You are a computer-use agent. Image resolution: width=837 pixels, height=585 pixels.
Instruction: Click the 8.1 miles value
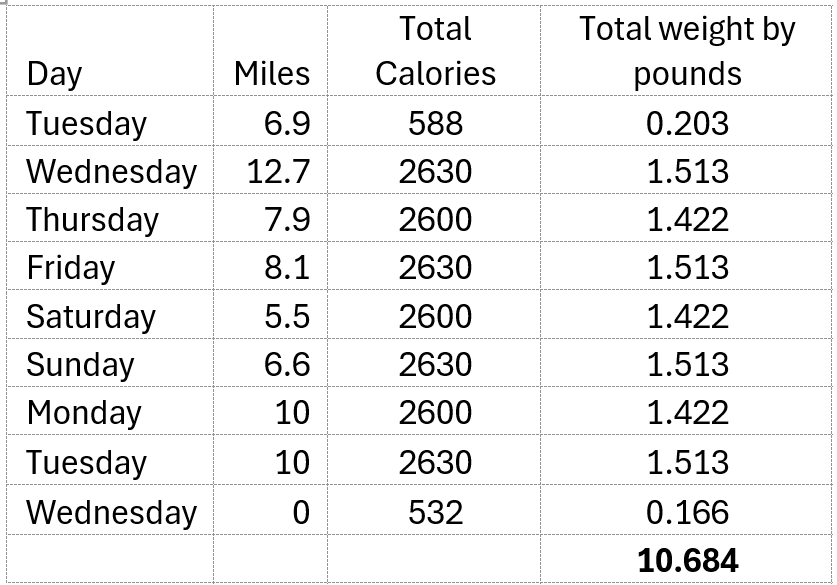[x=287, y=268]
